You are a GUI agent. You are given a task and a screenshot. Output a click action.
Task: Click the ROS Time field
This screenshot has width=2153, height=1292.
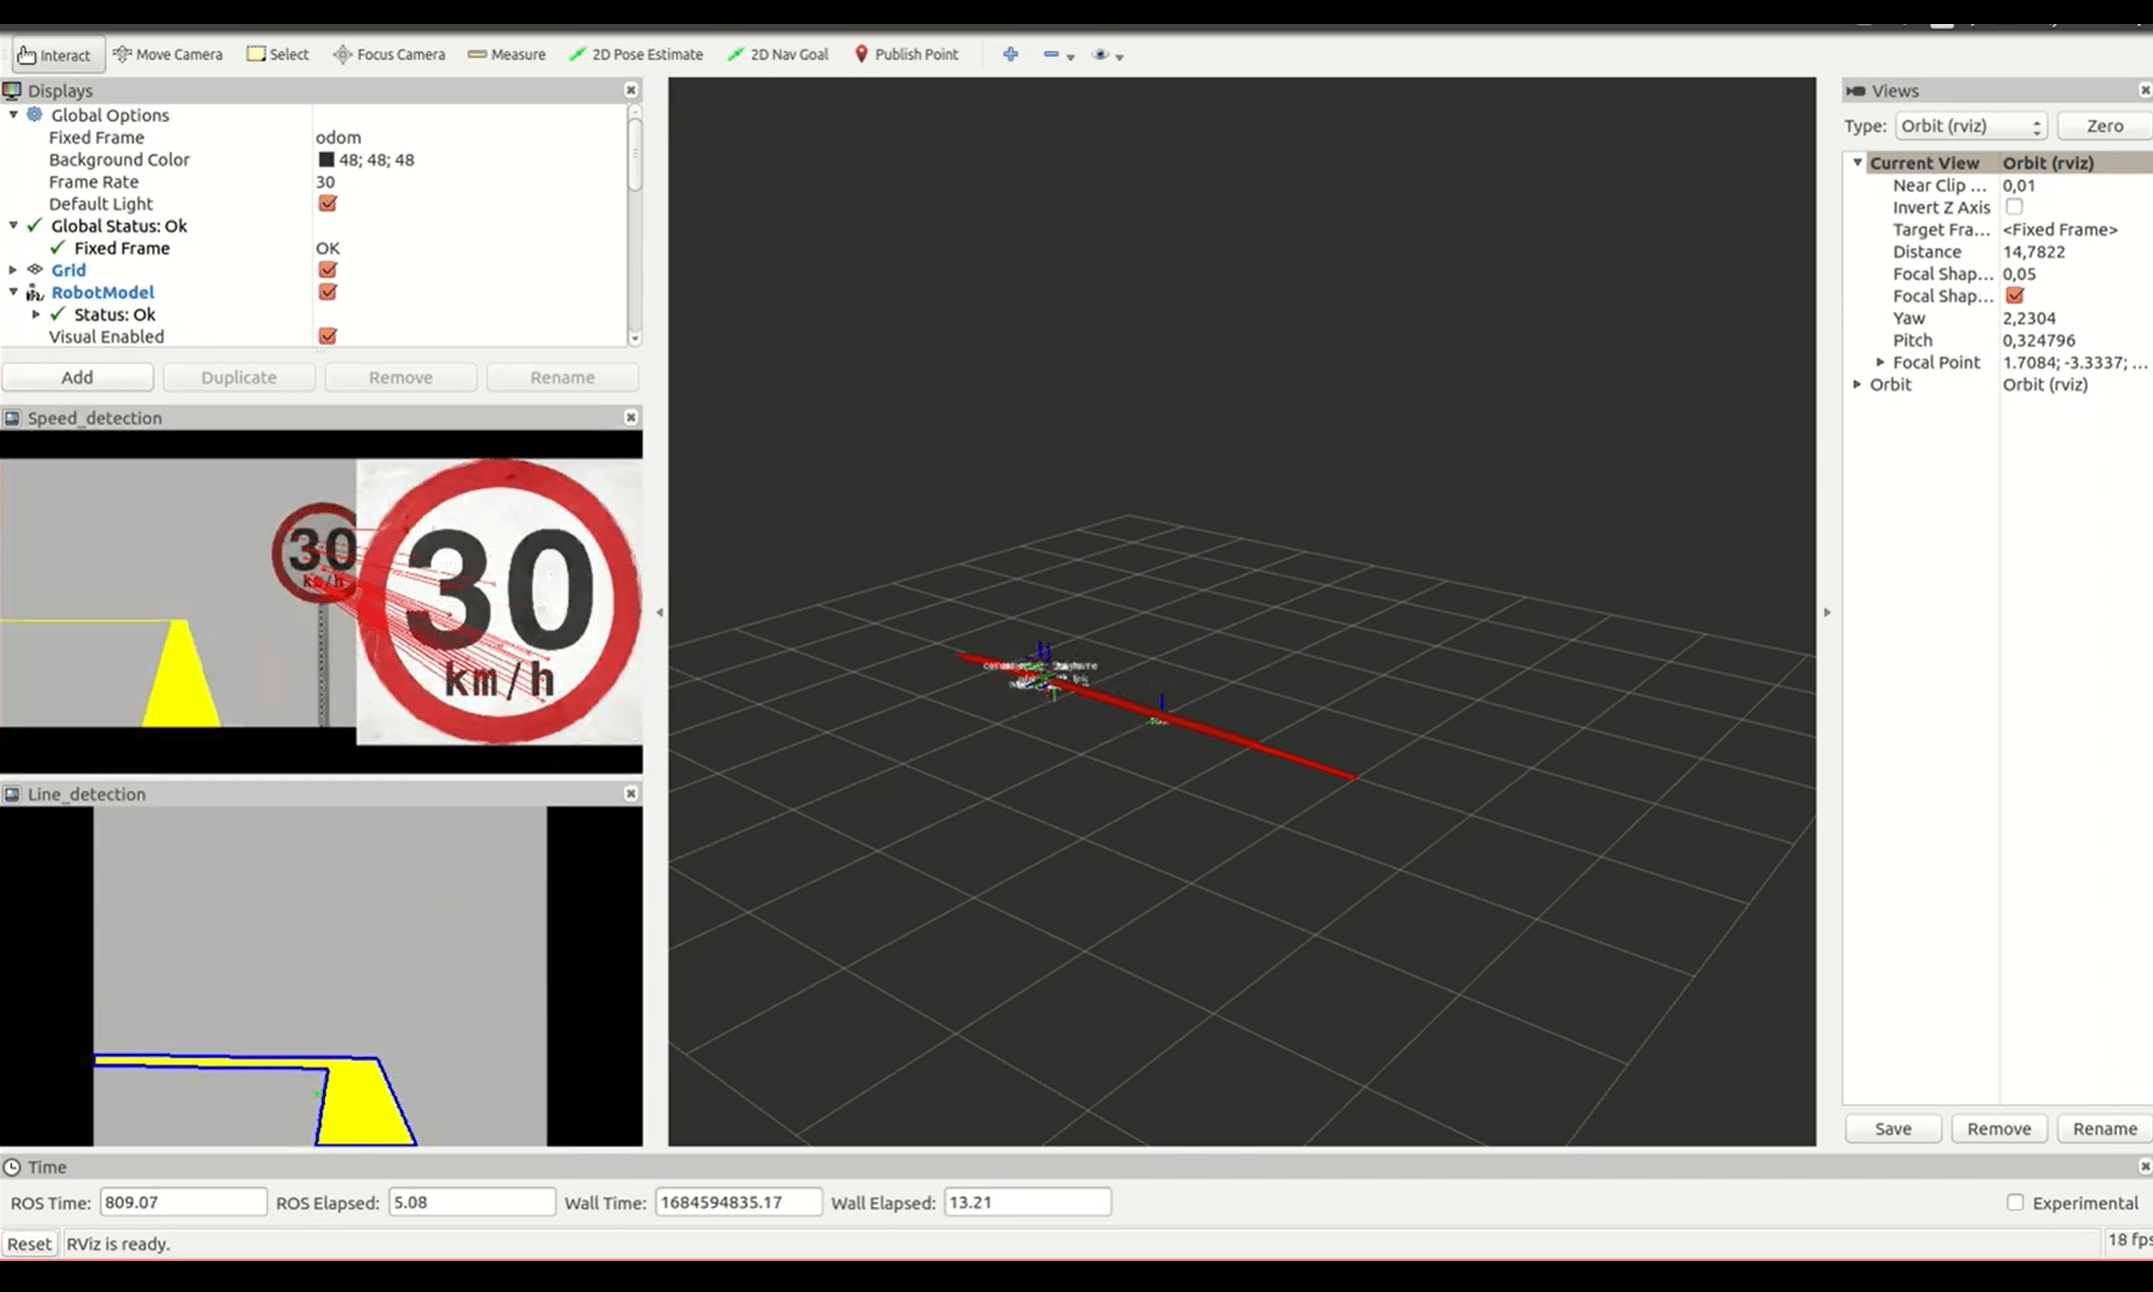tap(183, 1202)
